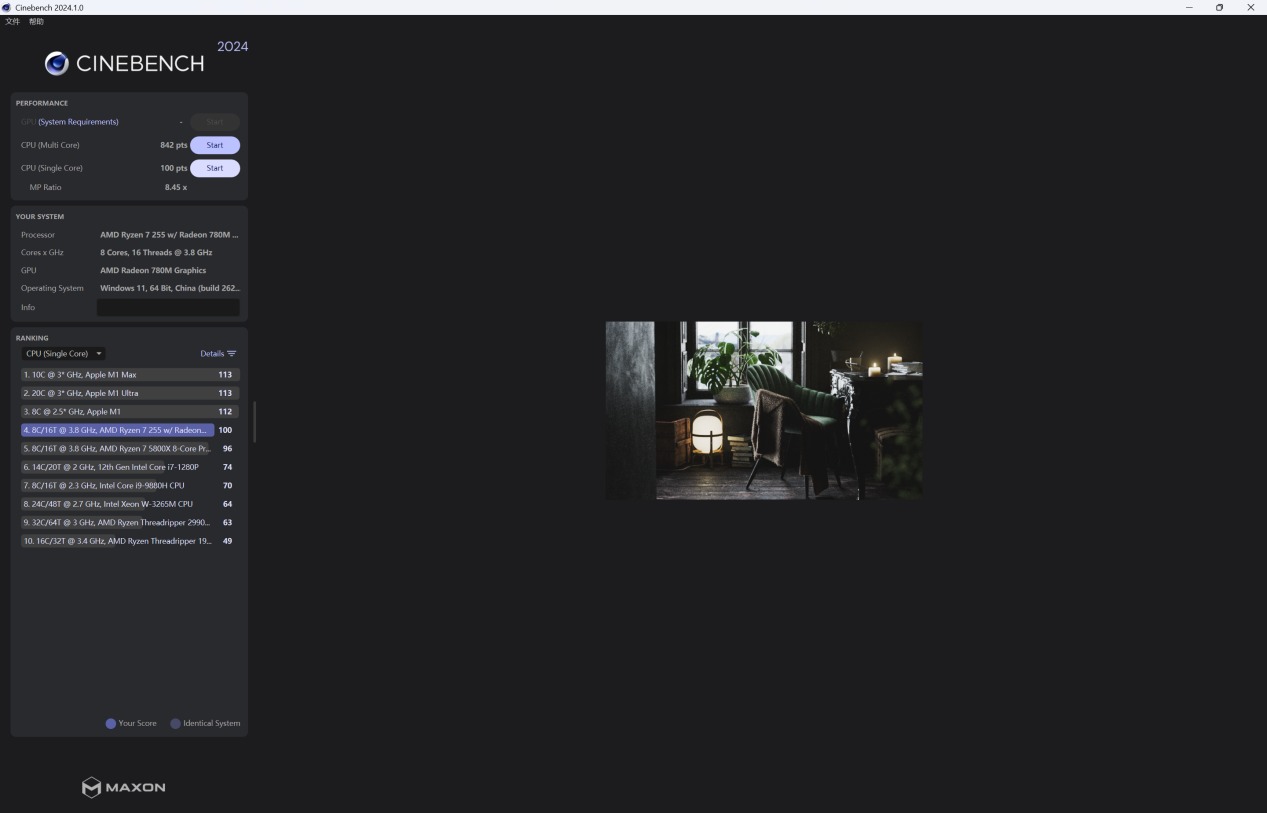Click the Info text input field

point(168,307)
